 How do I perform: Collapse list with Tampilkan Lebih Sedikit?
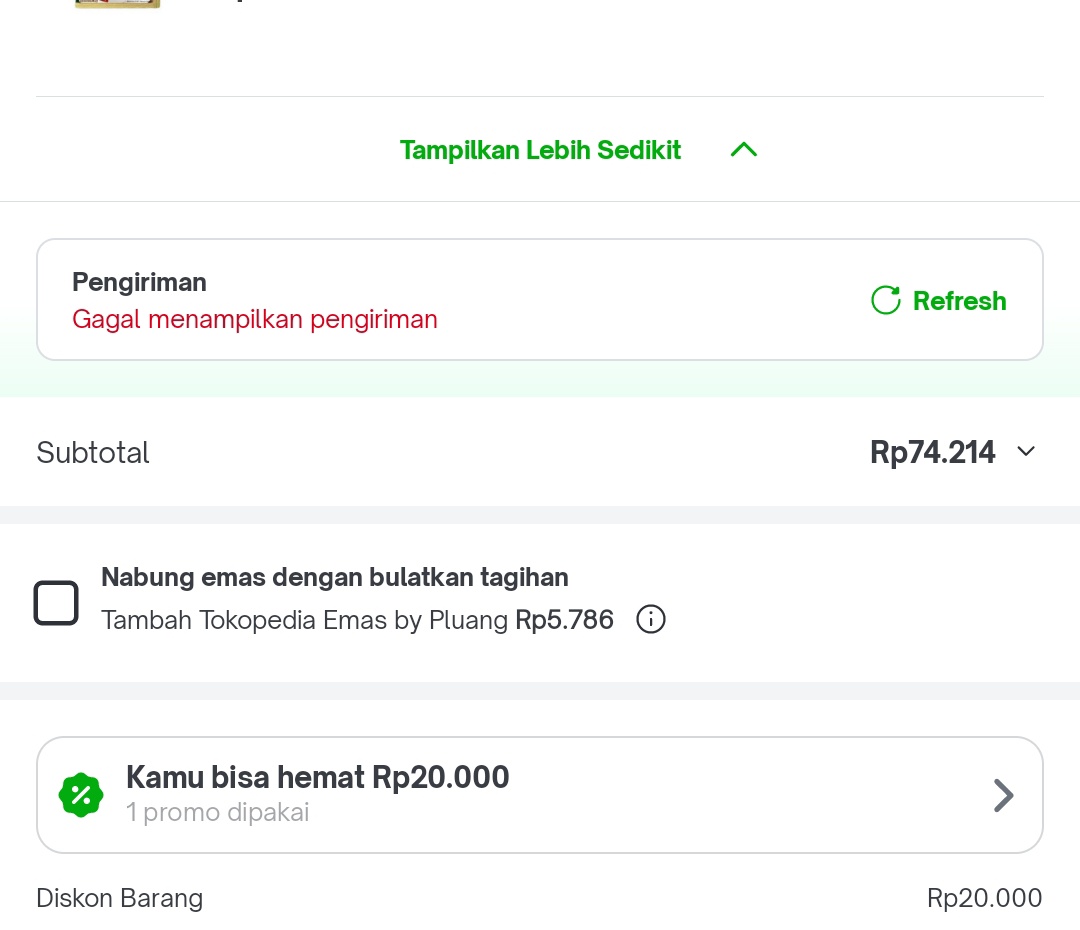540,150
